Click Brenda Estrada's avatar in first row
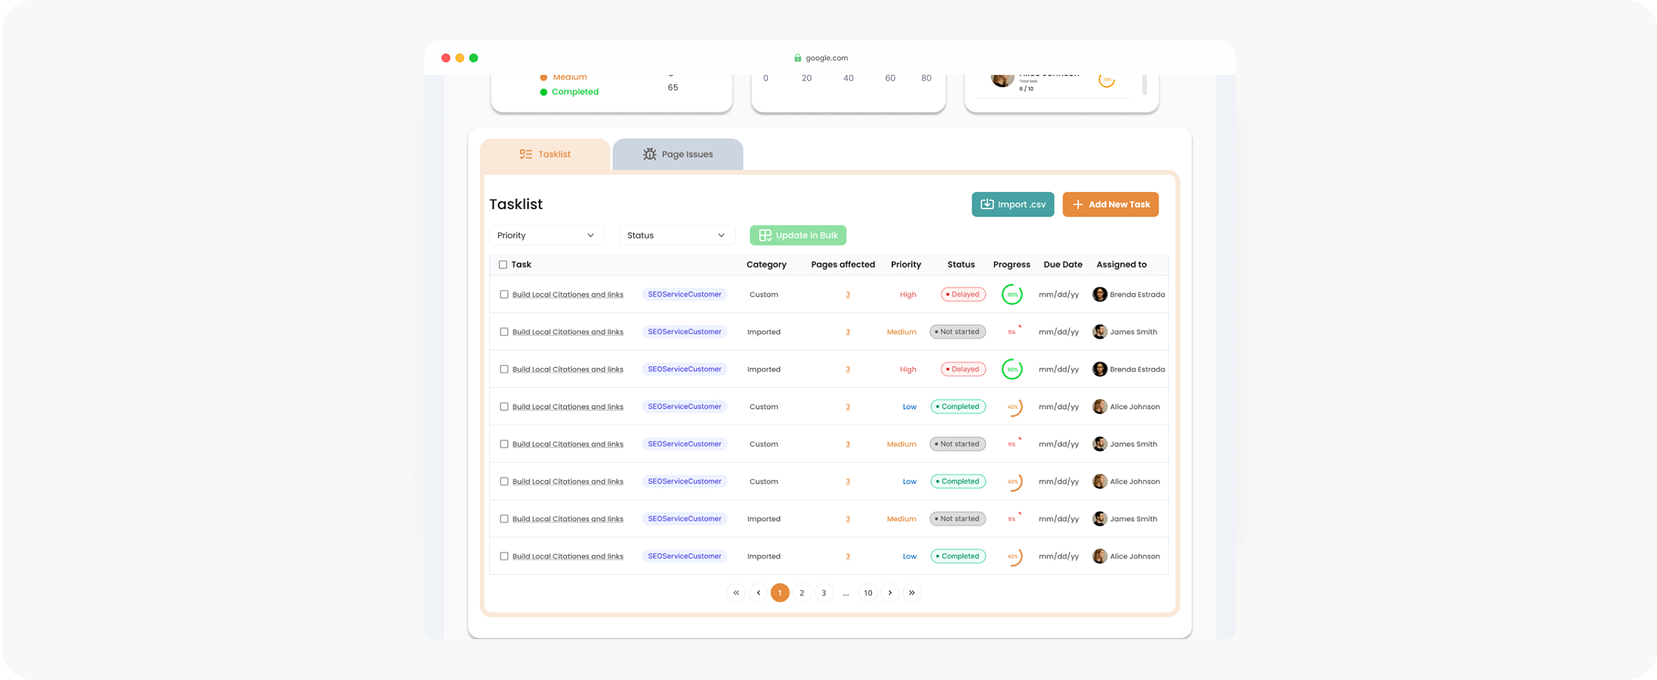 pyautogui.click(x=1100, y=294)
